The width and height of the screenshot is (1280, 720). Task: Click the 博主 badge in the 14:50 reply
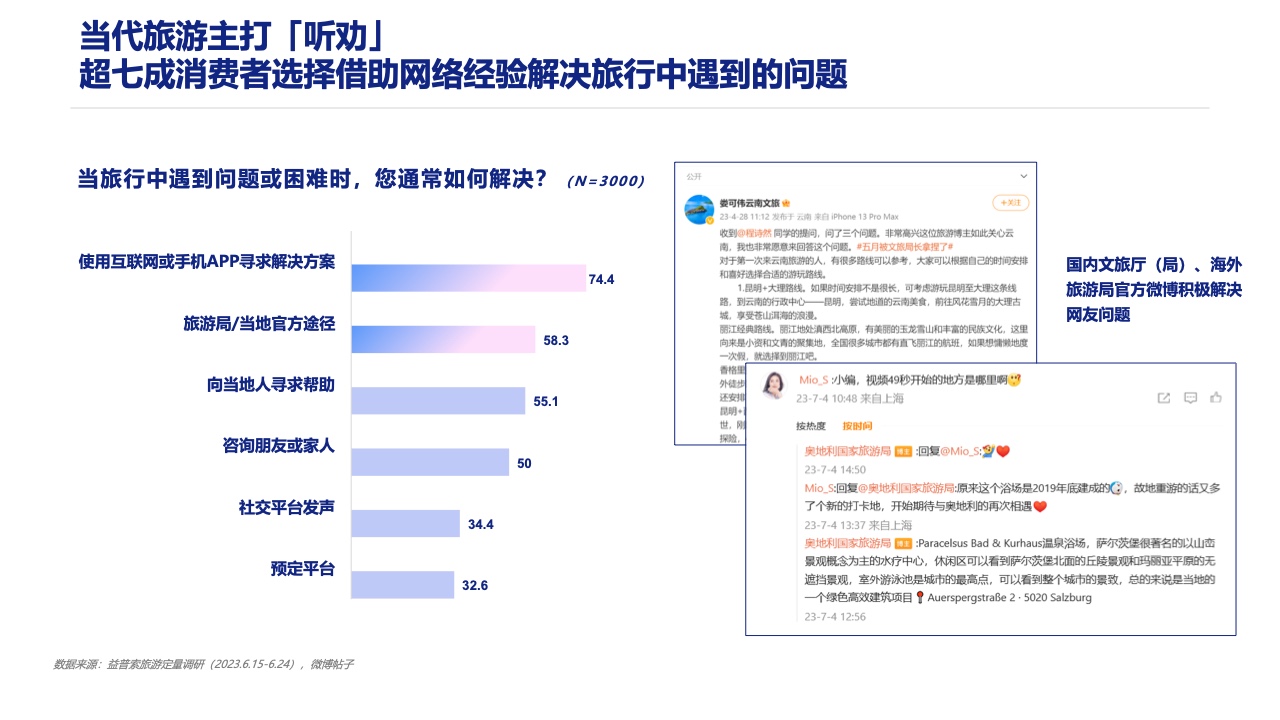click(x=903, y=451)
